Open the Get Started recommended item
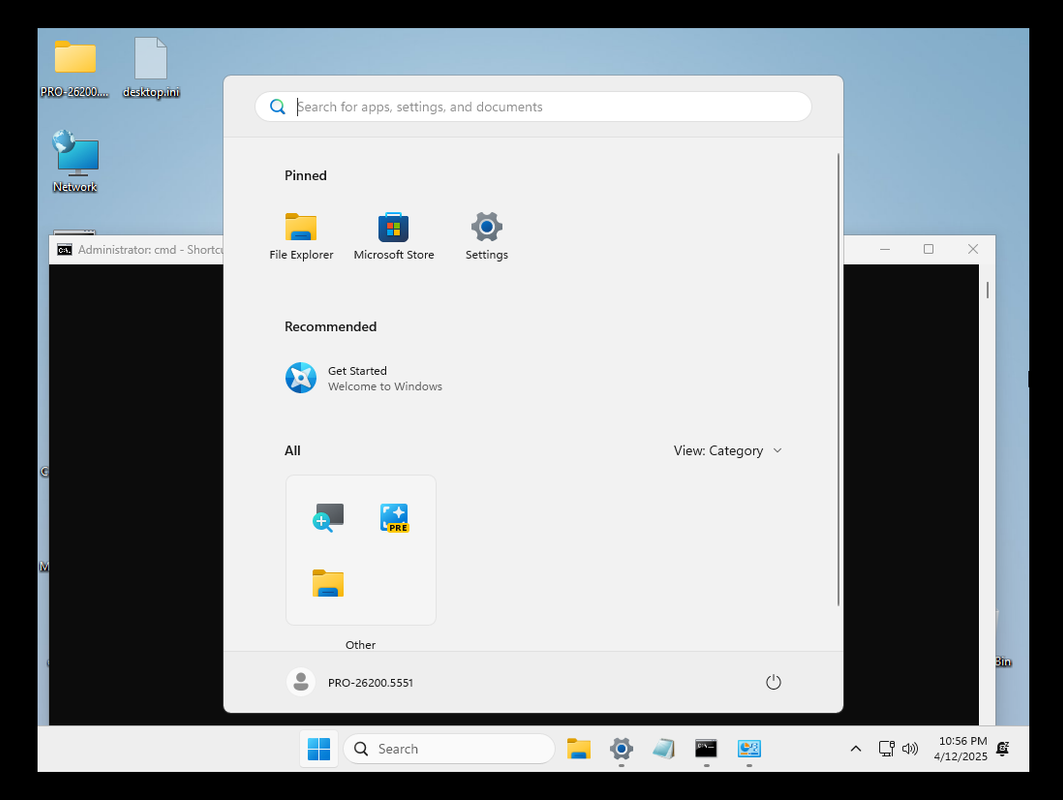Image resolution: width=1063 pixels, height=800 pixels. pos(363,378)
